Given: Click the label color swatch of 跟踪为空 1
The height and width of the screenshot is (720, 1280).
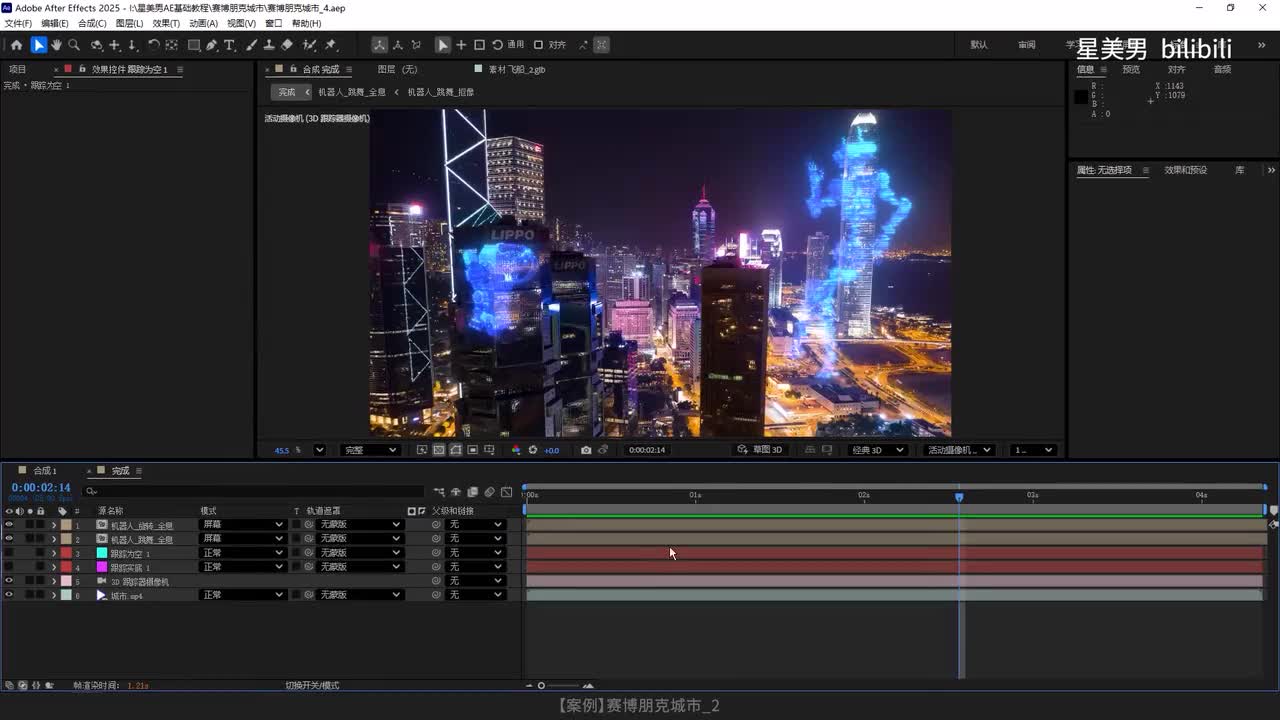Looking at the screenshot, I should point(66,553).
